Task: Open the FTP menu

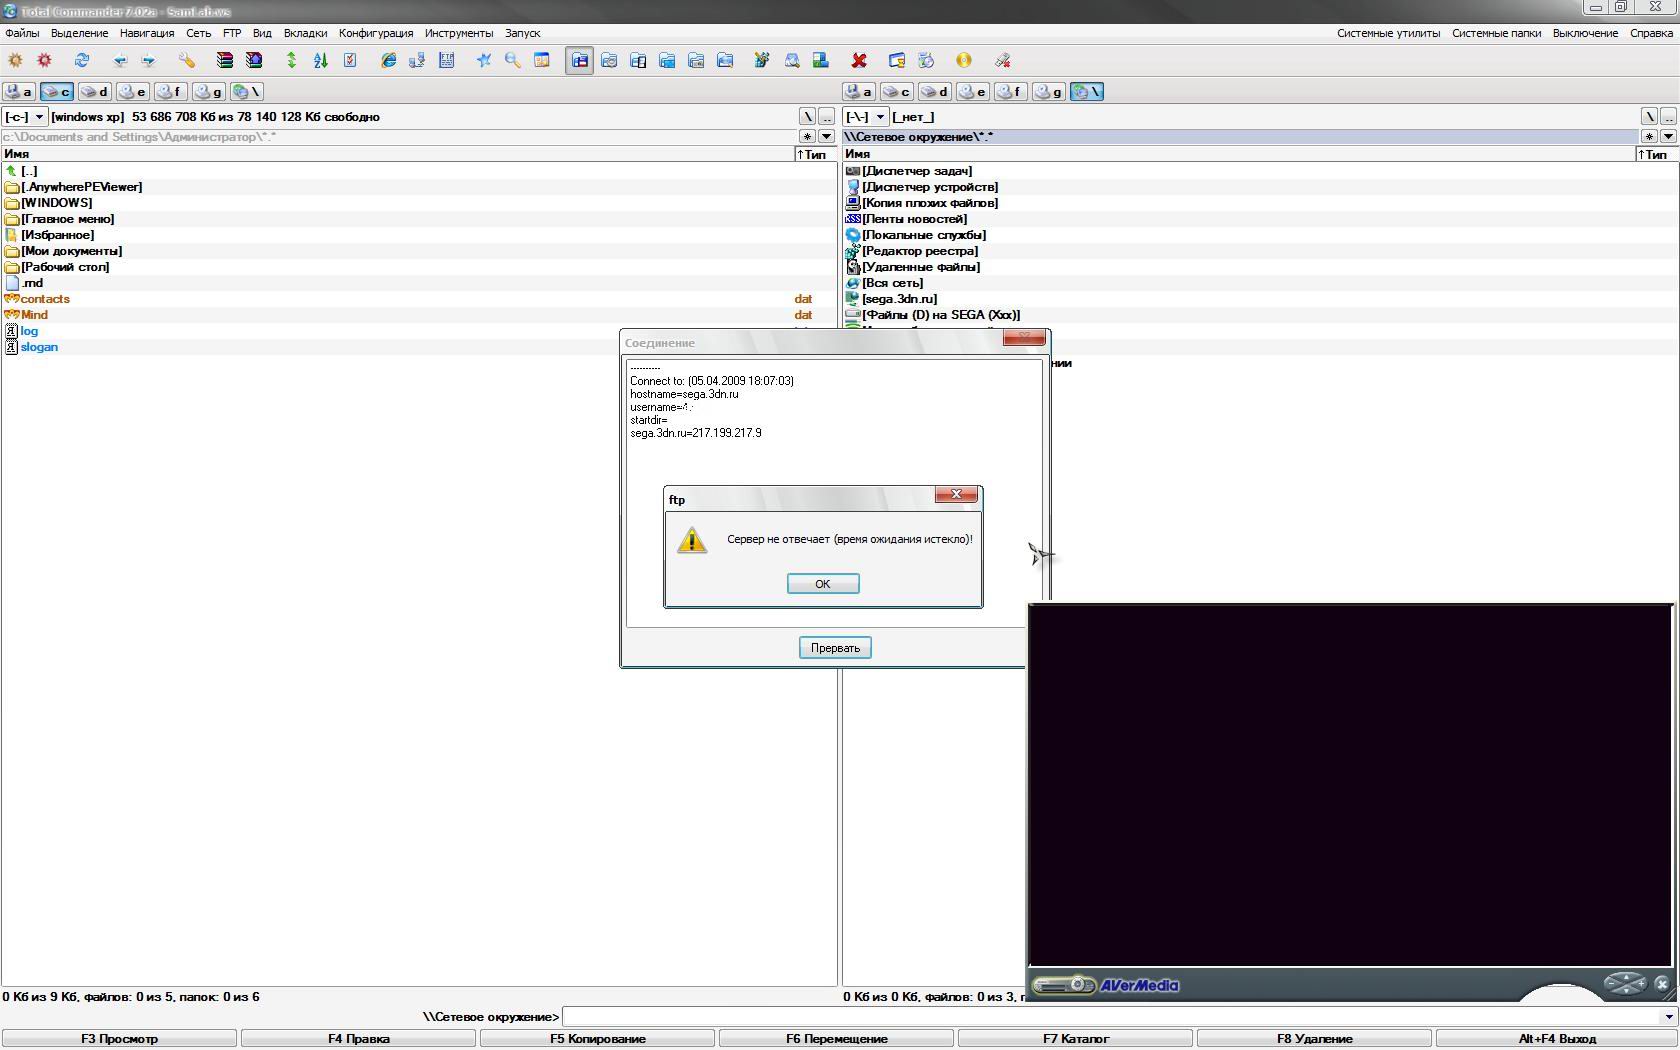Action: 232,33
